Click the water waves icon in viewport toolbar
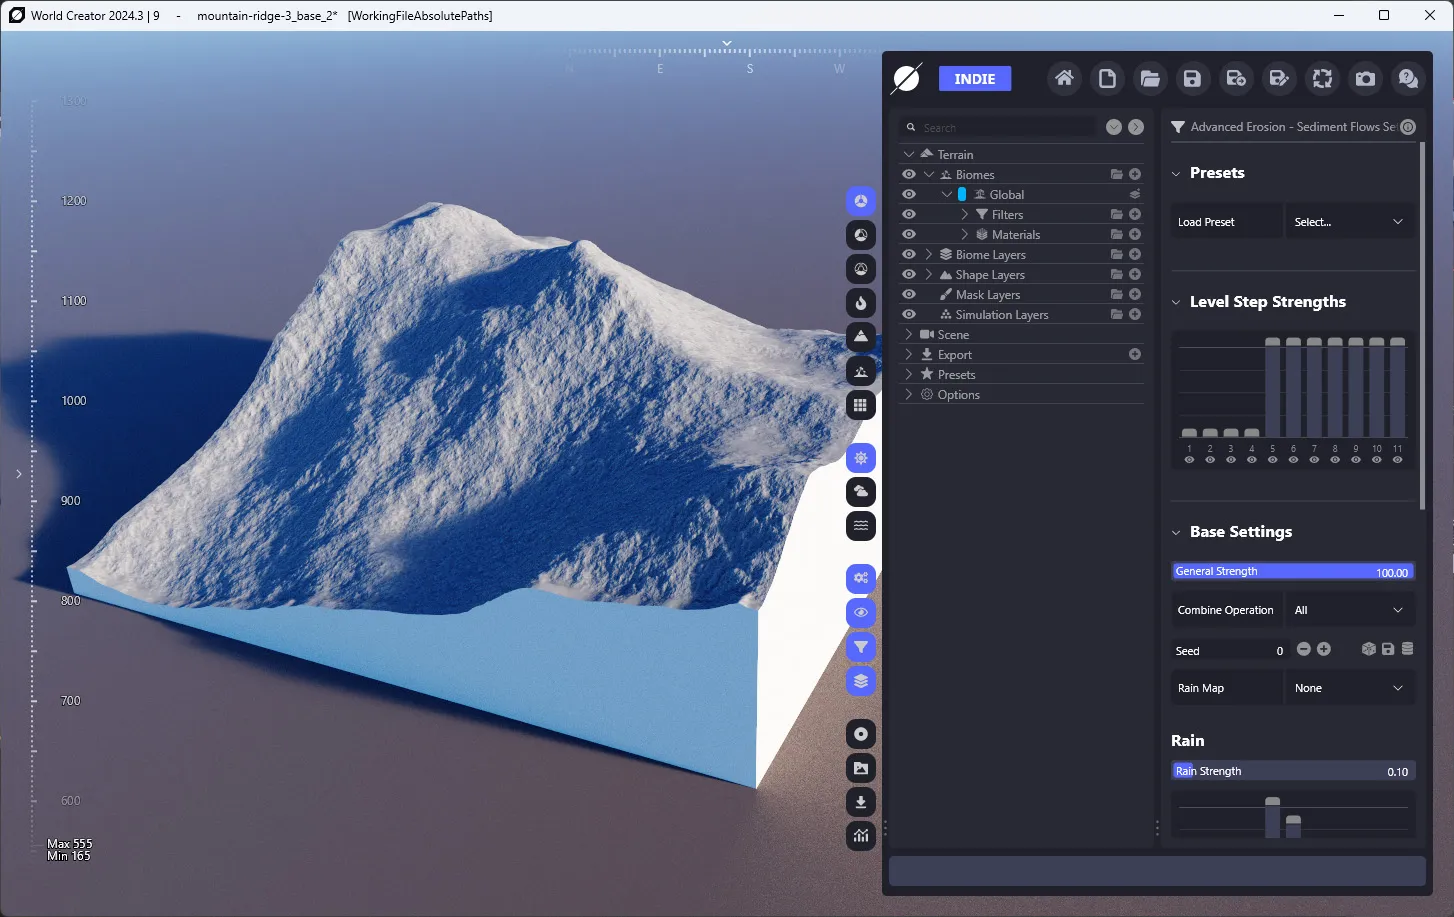The image size is (1454, 917). pos(861,526)
